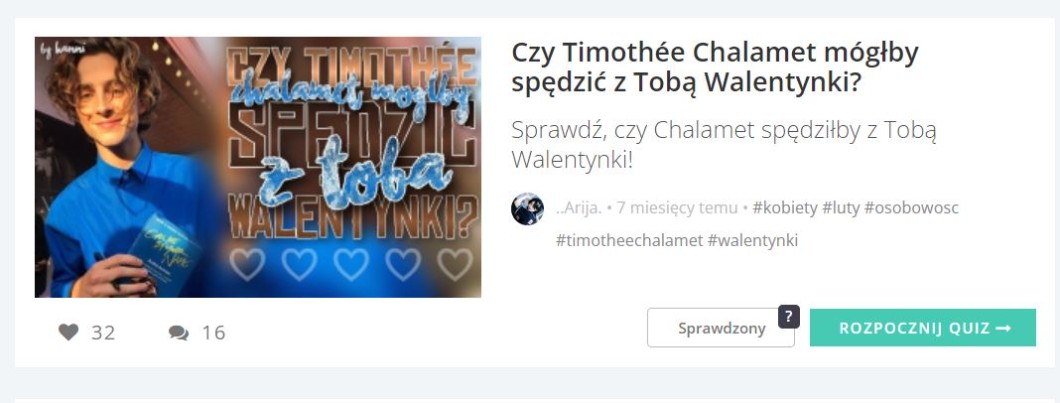Image resolution: width=1060 pixels, height=403 pixels.
Task: Click the 16 comments count
Action: point(214,333)
